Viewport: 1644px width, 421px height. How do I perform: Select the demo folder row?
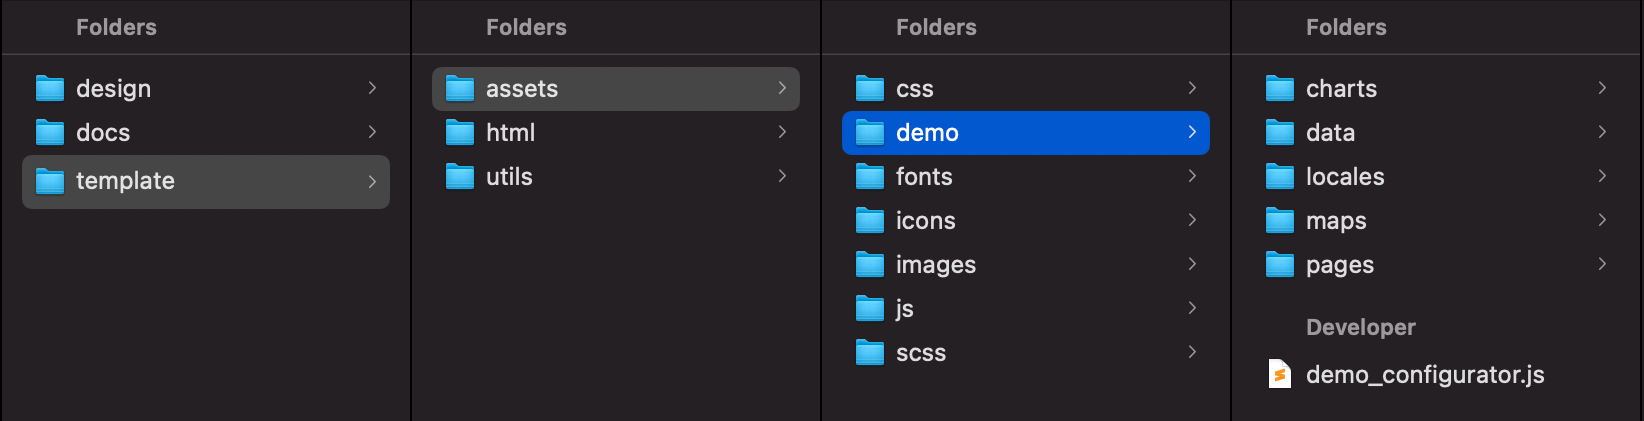click(x=1025, y=133)
